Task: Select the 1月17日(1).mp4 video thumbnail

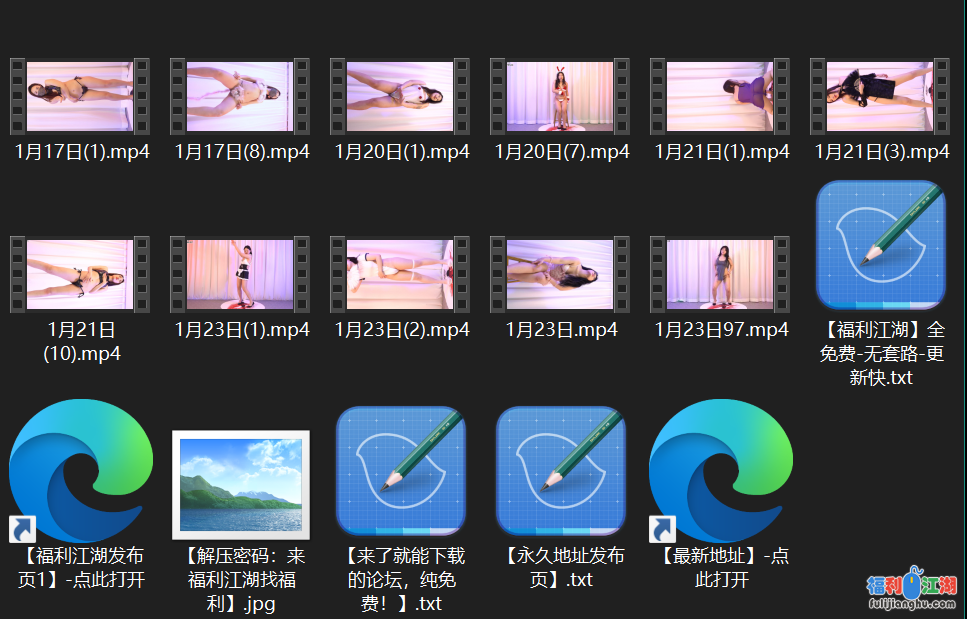Action: [80, 96]
